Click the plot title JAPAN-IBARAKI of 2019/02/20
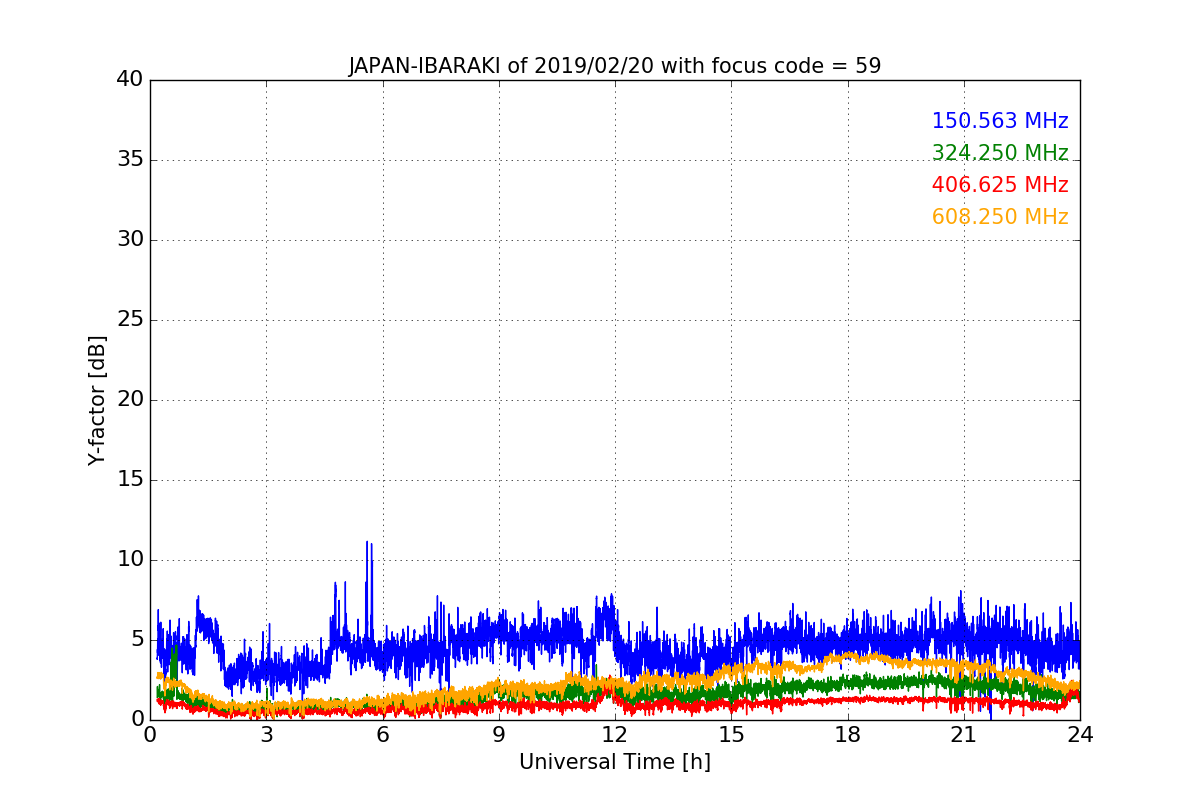 pyautogui.click(x=615, y=67)
